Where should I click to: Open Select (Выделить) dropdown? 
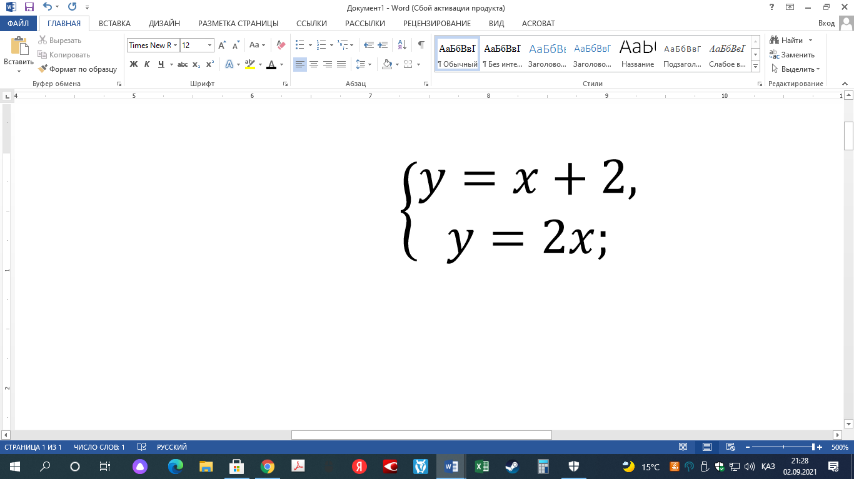[795, 69]
